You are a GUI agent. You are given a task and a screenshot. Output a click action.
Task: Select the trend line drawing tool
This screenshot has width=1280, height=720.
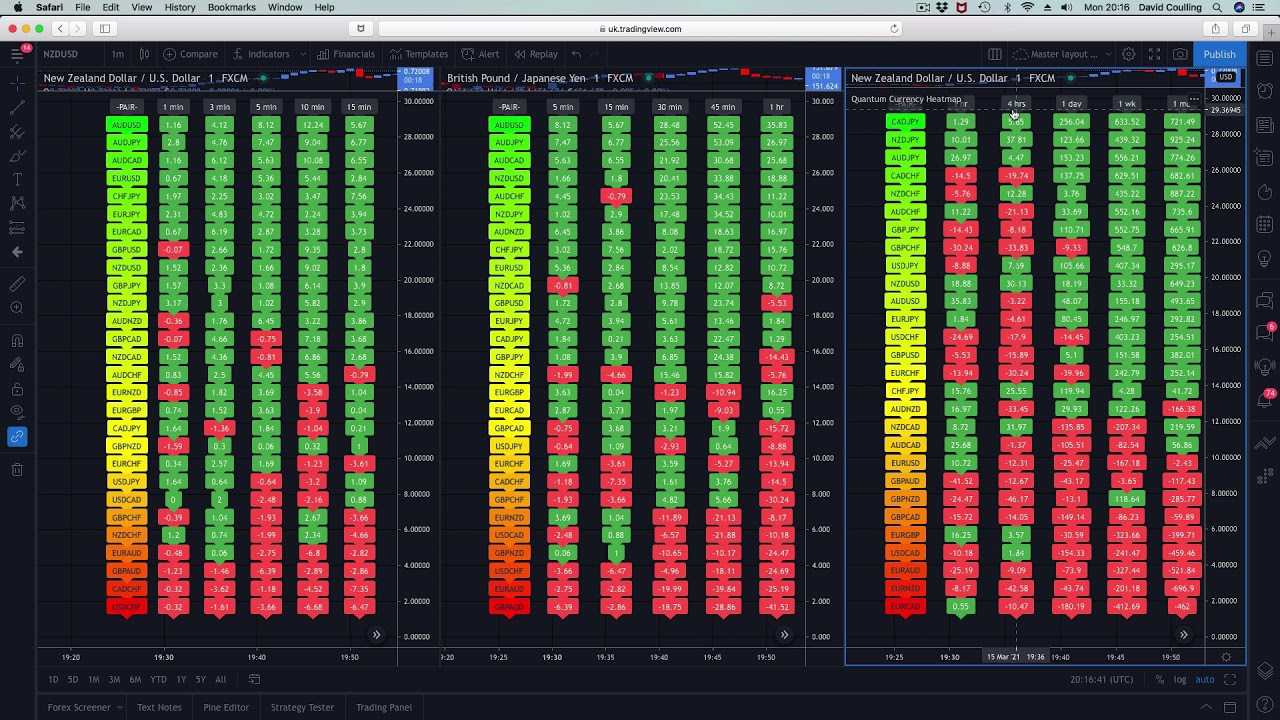[17, 107]
